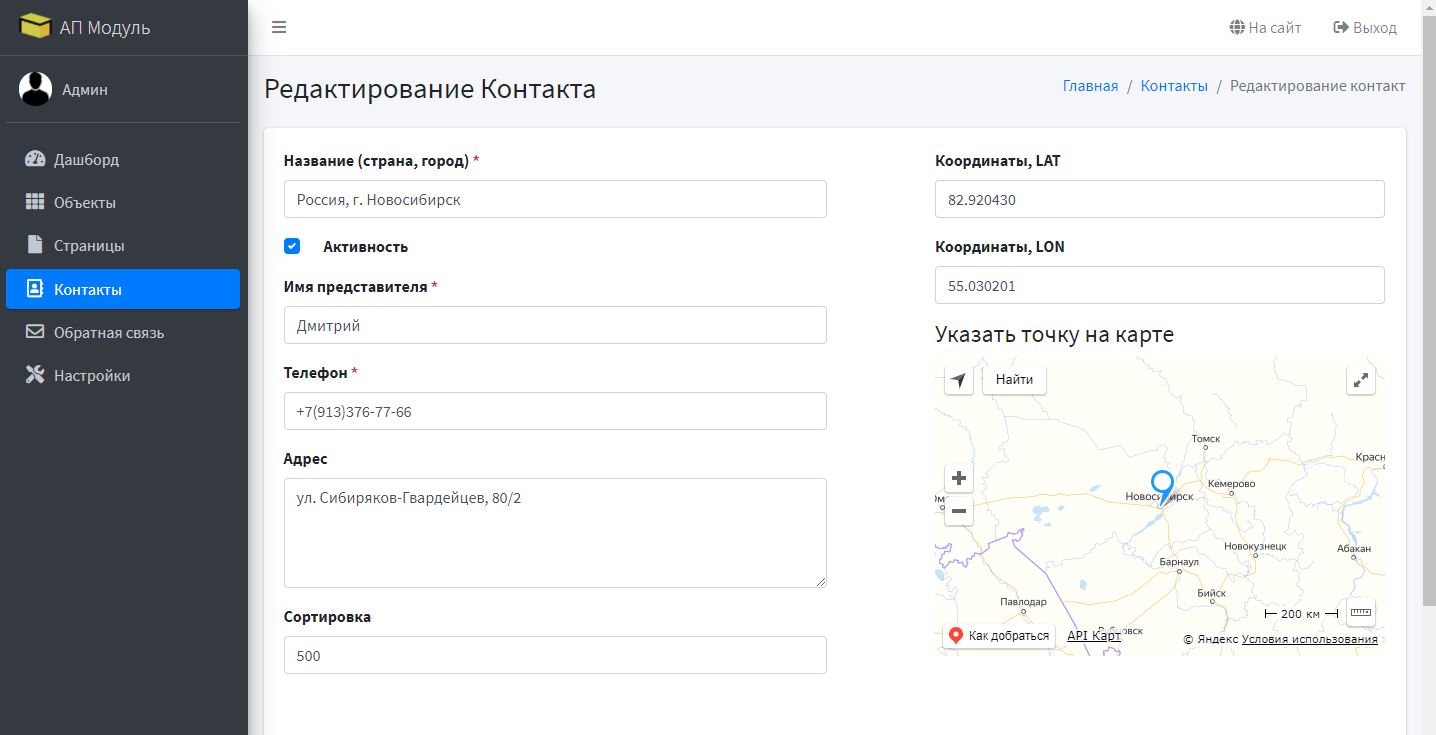
Task: Click the globe icon next to На сайт
Action: [1237, 27]
